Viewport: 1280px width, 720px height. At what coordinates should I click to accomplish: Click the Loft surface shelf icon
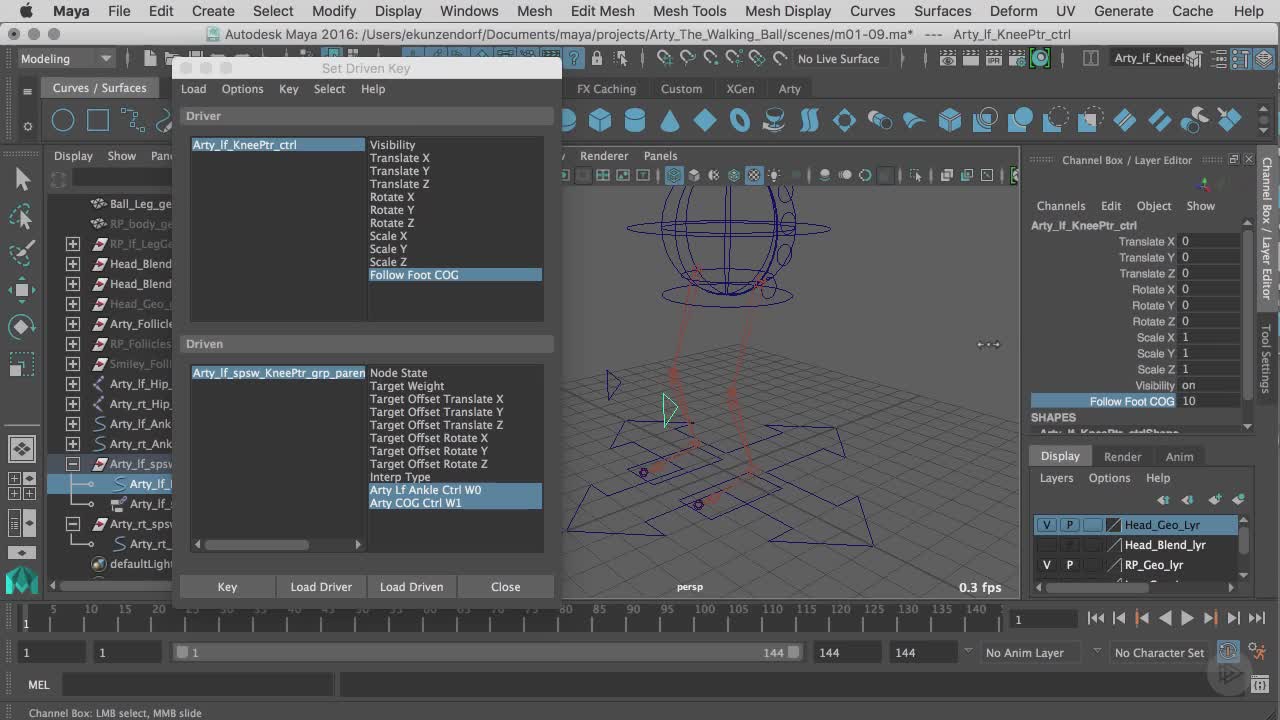pyautogui.click(x=810, y=121)
